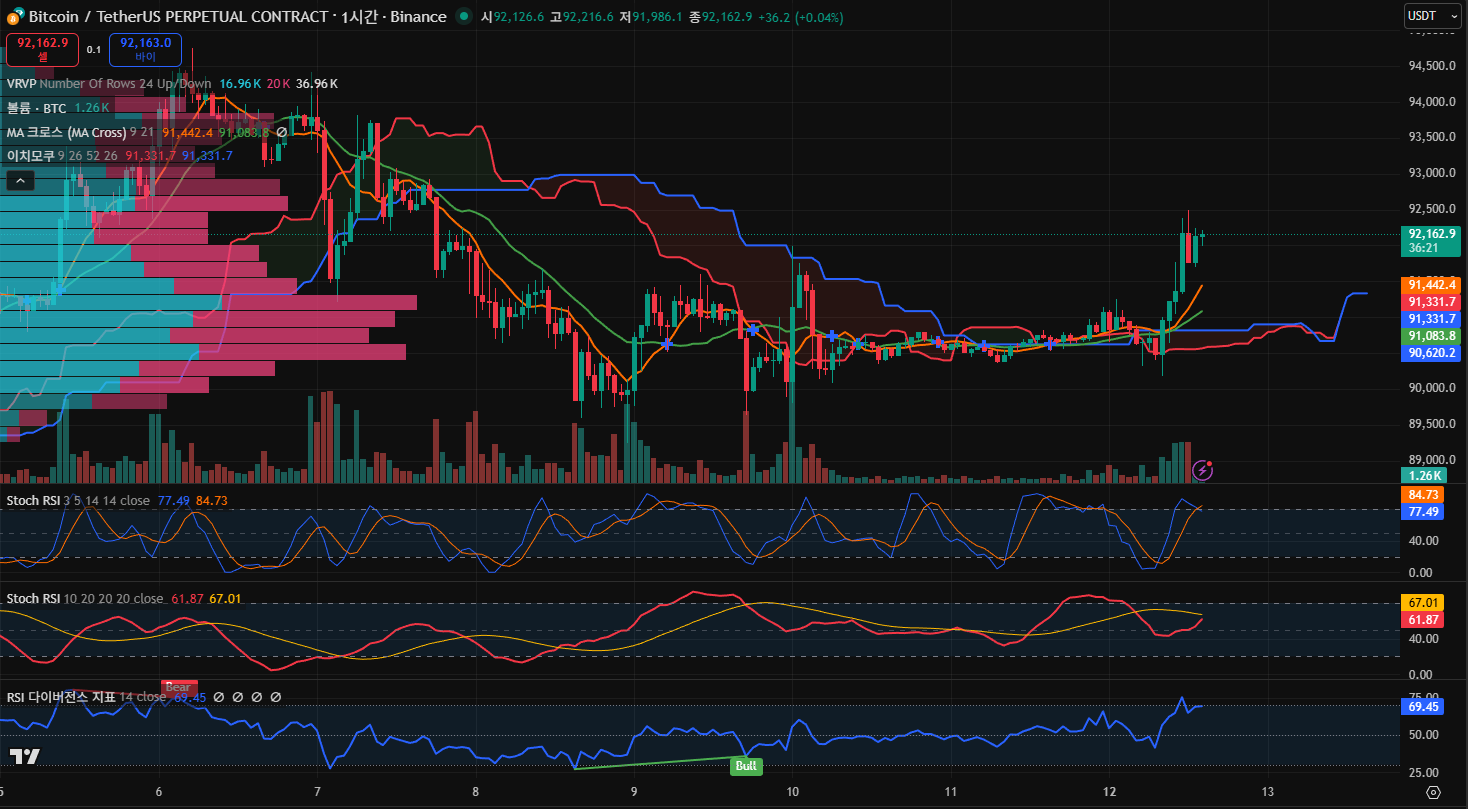Screen dimensions: 1468x809
Task: Click the Bitcoin symbol logo icon
Action: click(x=15, y=17)
